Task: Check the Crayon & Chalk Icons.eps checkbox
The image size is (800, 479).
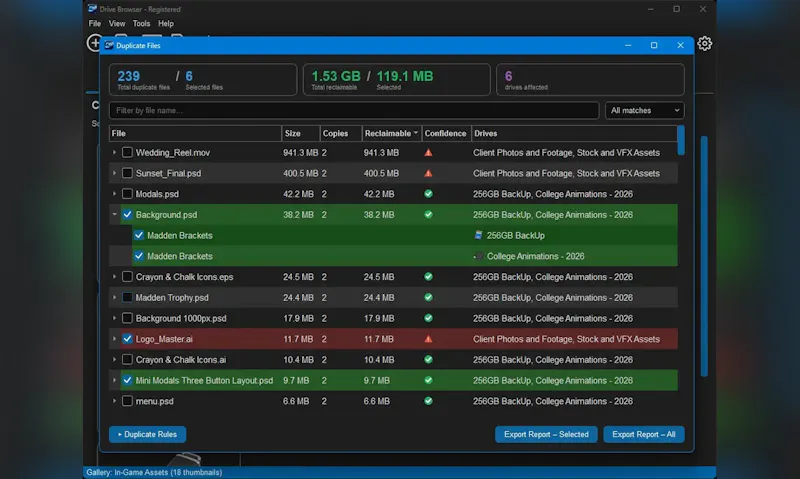Action: point(127,276)
